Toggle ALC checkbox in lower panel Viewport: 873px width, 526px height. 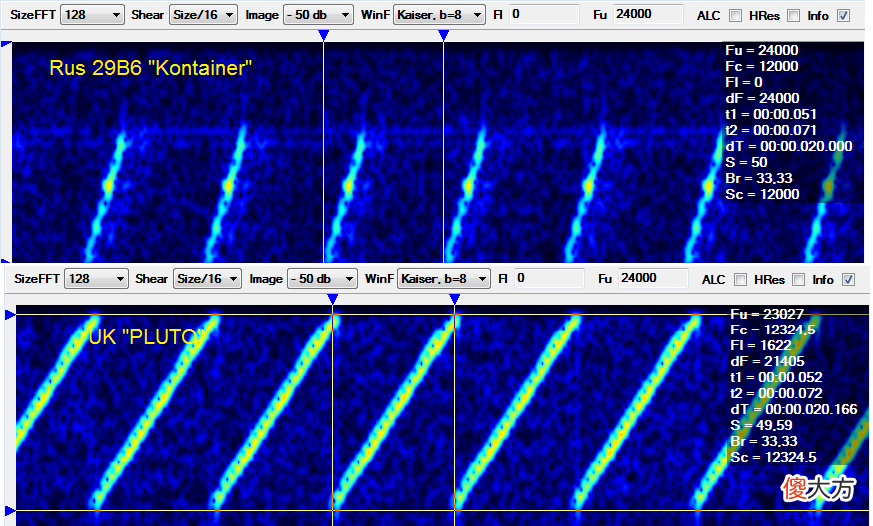(x=740, y=279)
